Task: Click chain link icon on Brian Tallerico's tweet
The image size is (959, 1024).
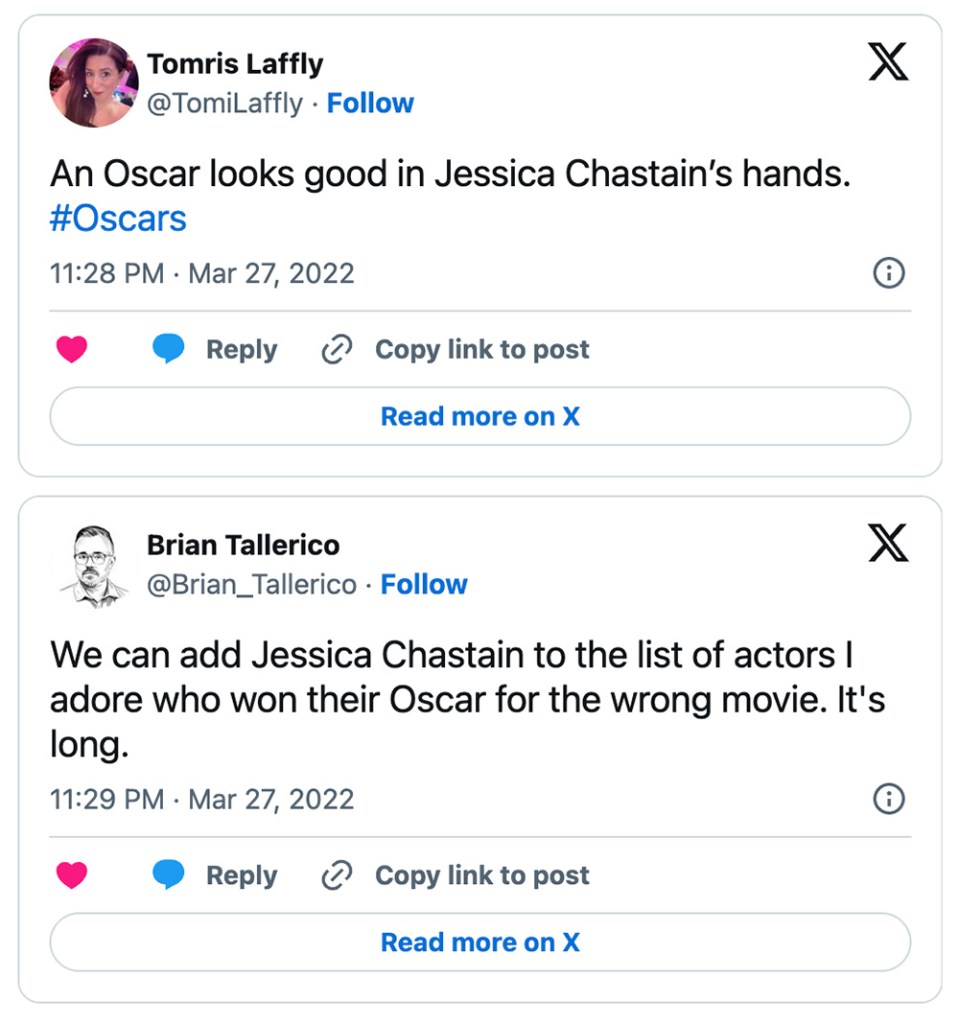Action: click(x=337, y=875)
